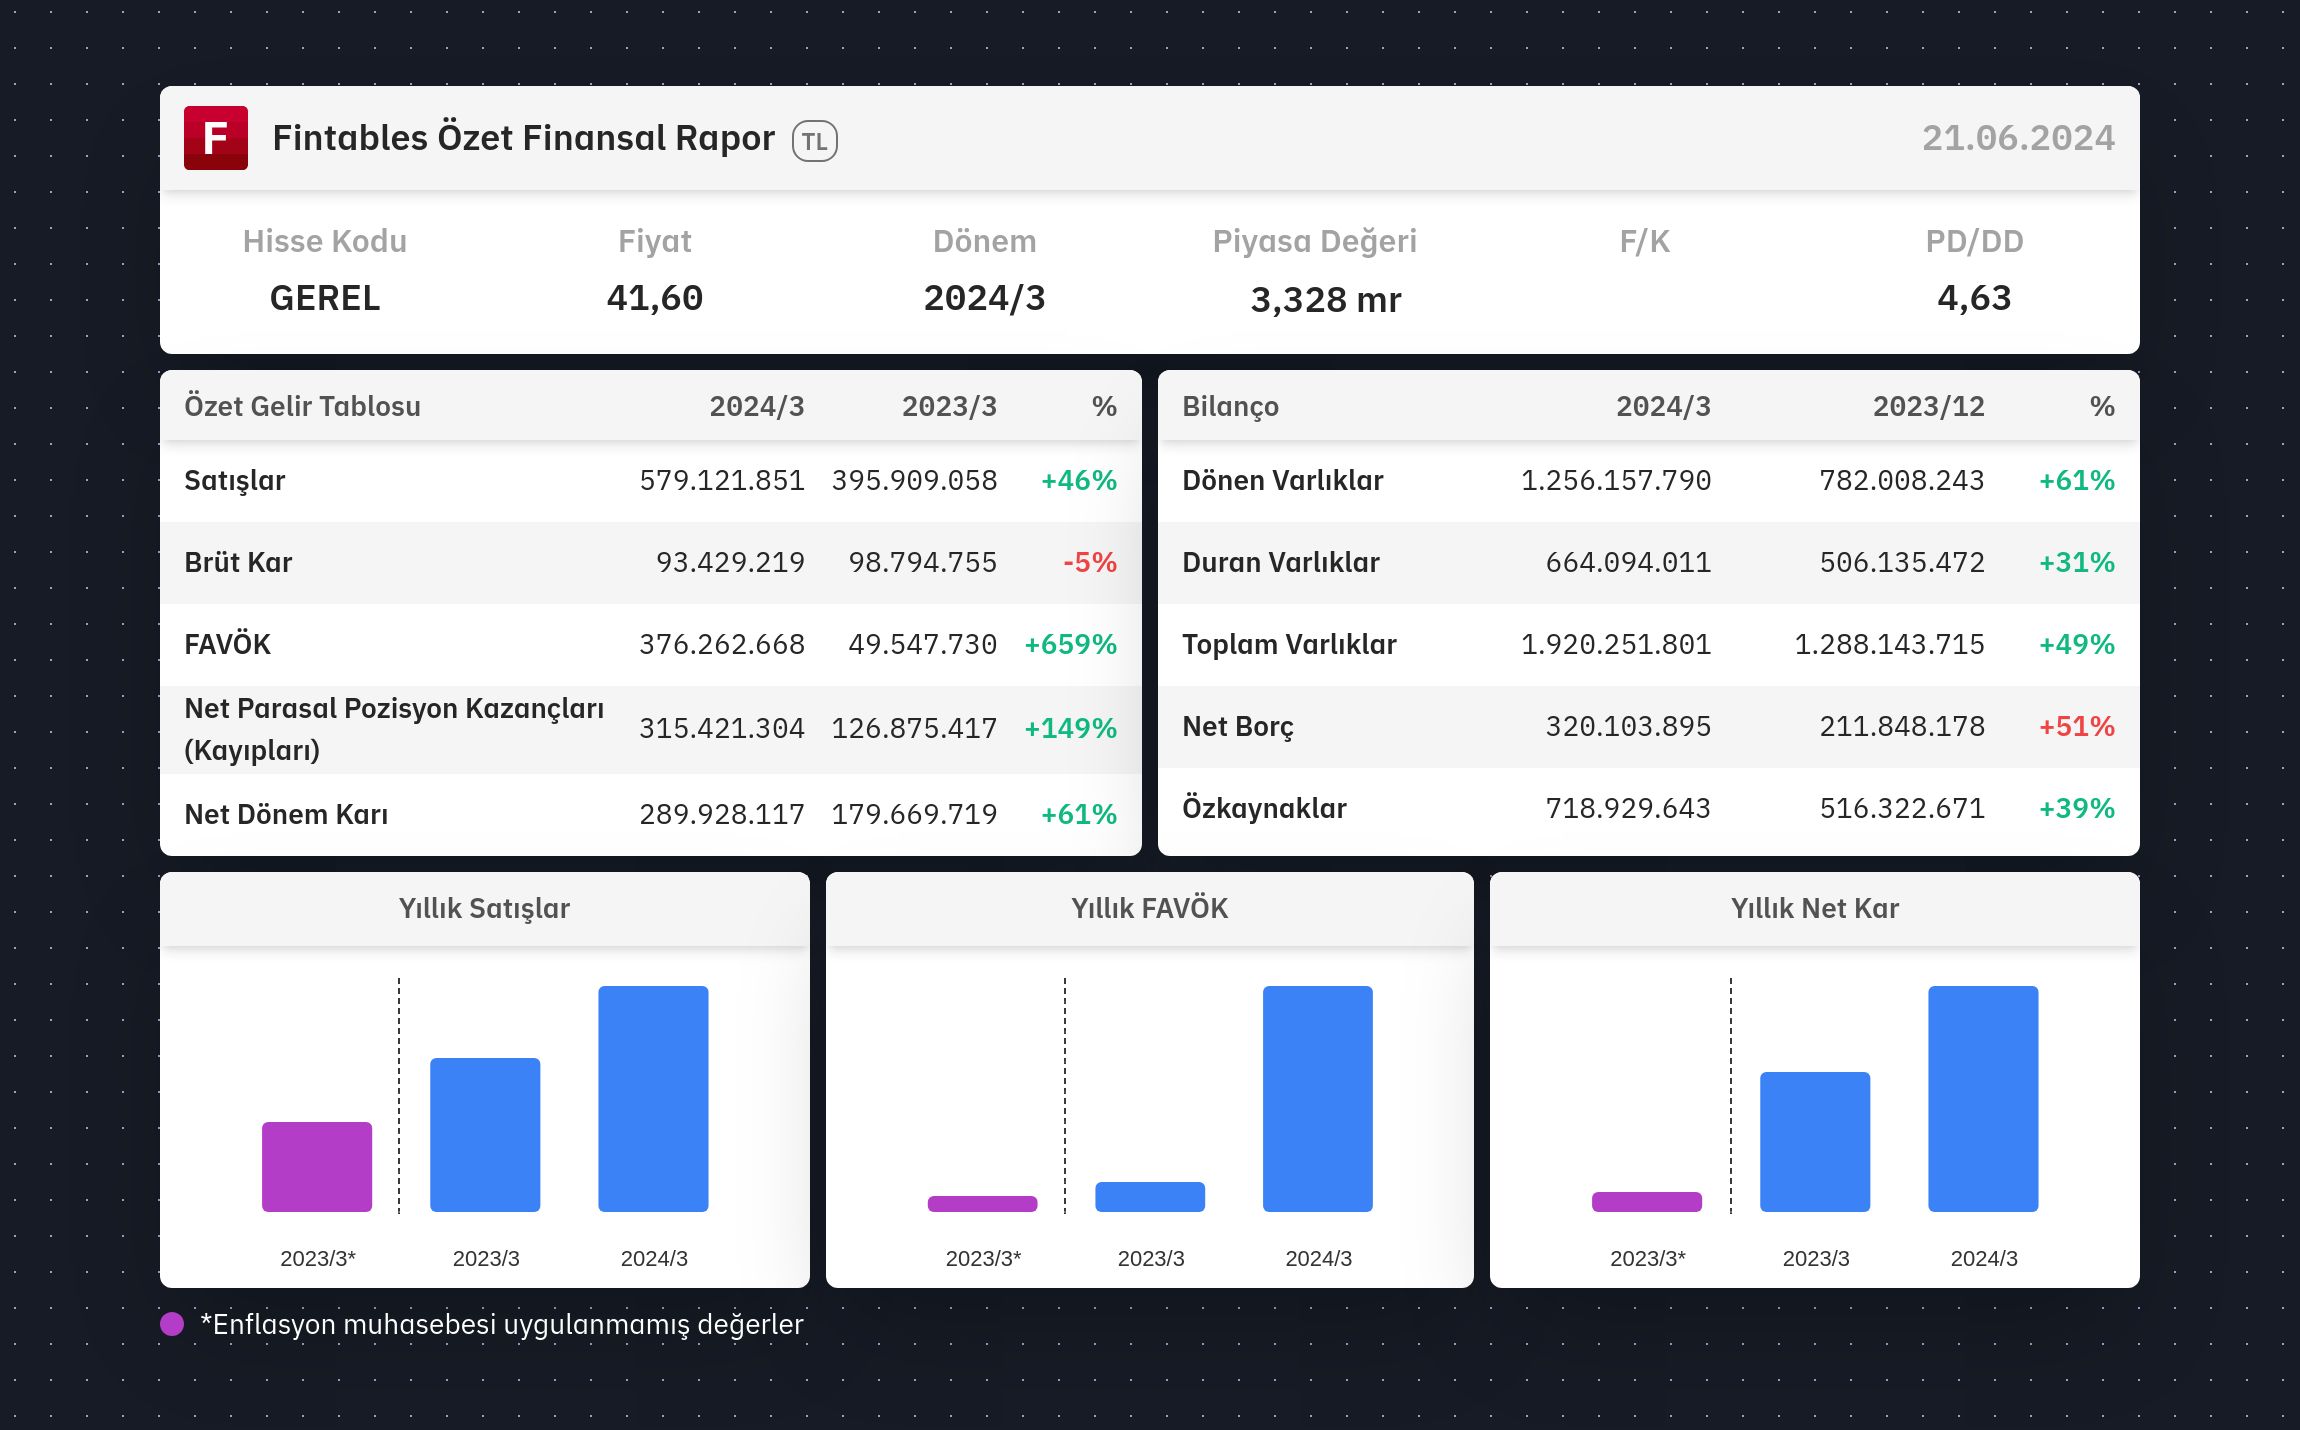
Task: Click the Özkaynaklar row label
Action: coord(1264,808)
